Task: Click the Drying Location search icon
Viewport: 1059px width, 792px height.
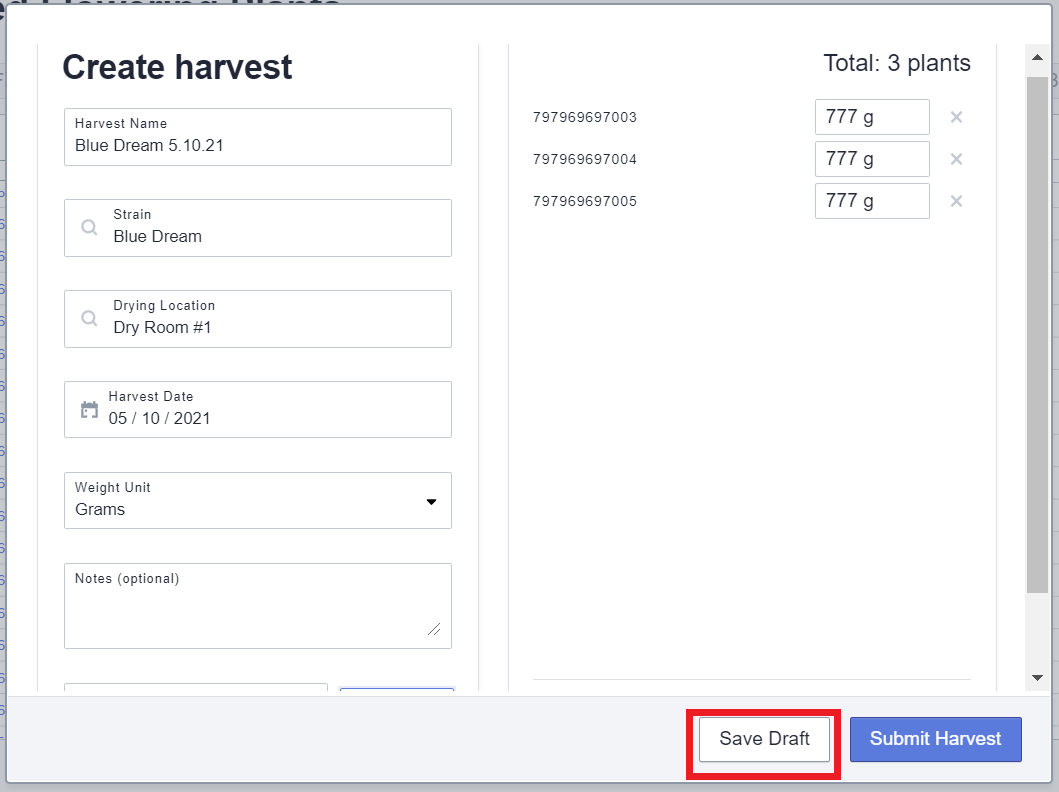Action: (90, 319)
